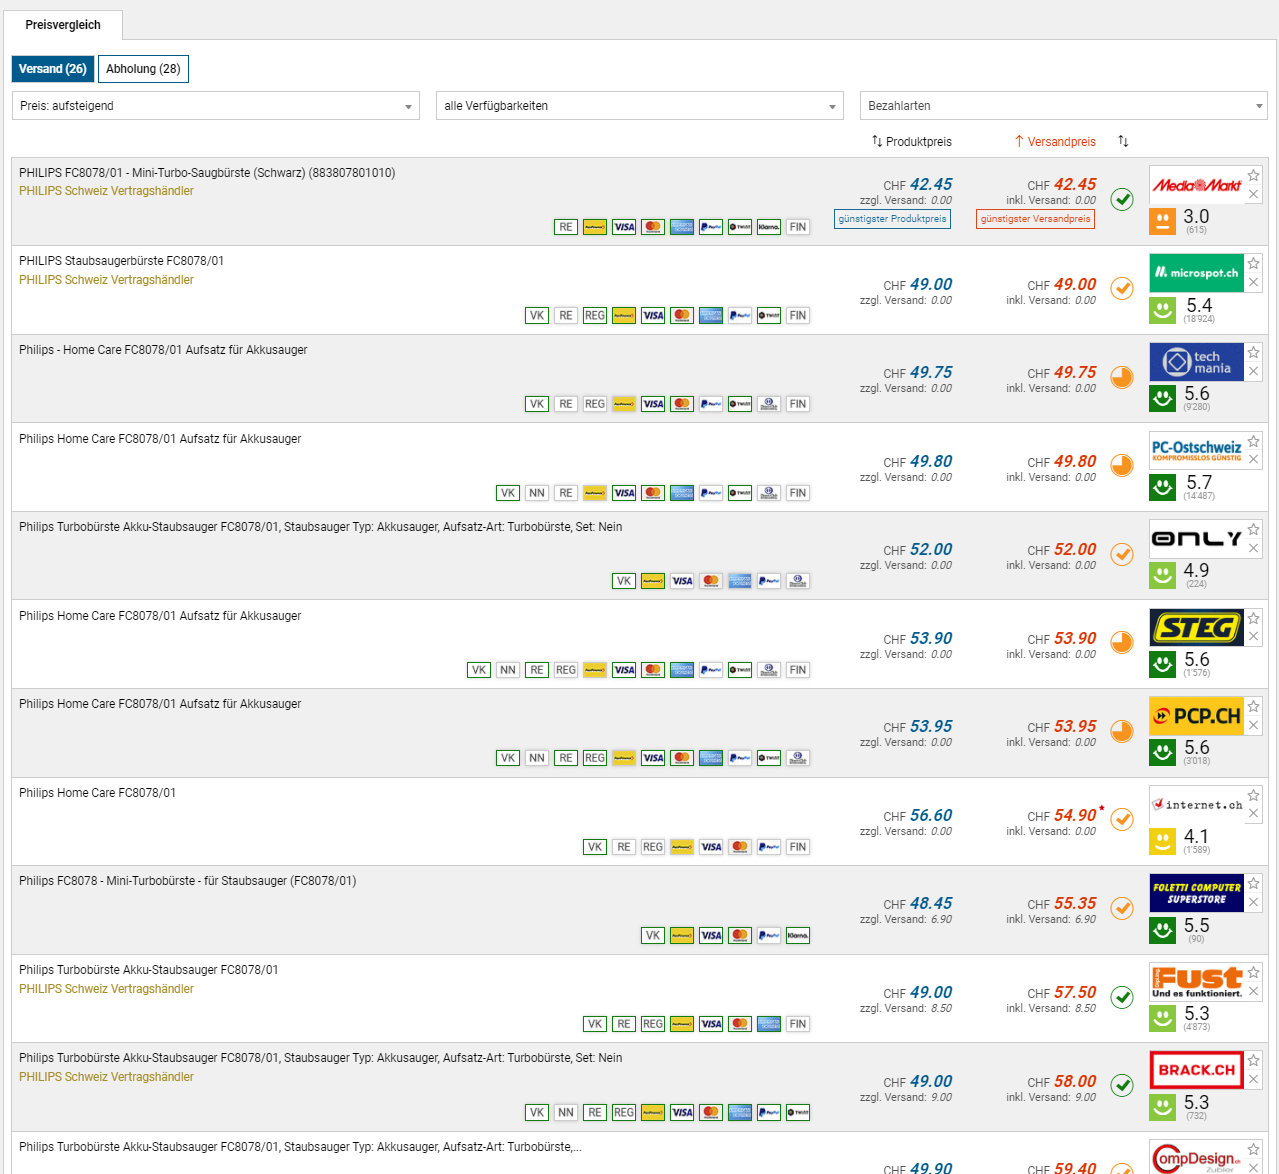Click the microspot.ch shop logo
The width and height of the screenshot is (1279, 1174).
pyautogui.click(x=1196, y=273)
